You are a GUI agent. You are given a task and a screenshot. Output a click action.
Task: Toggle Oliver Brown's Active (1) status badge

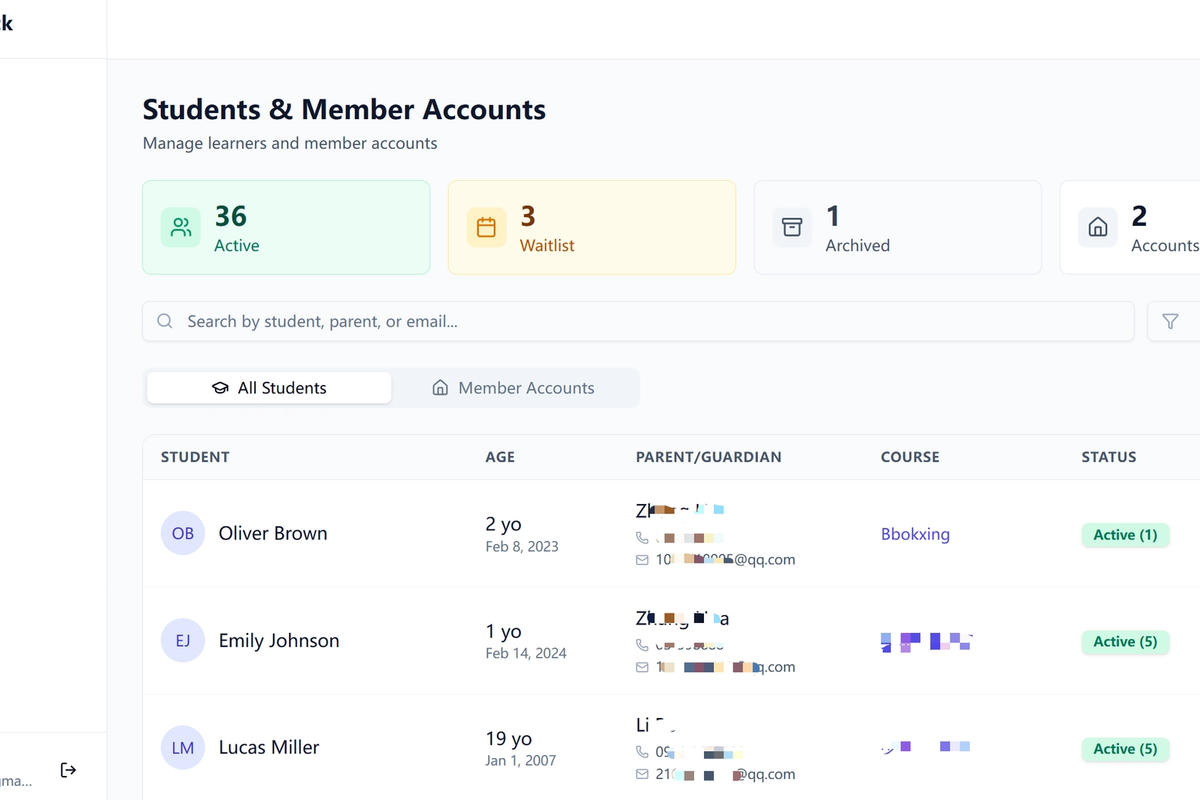[1125, 535]
